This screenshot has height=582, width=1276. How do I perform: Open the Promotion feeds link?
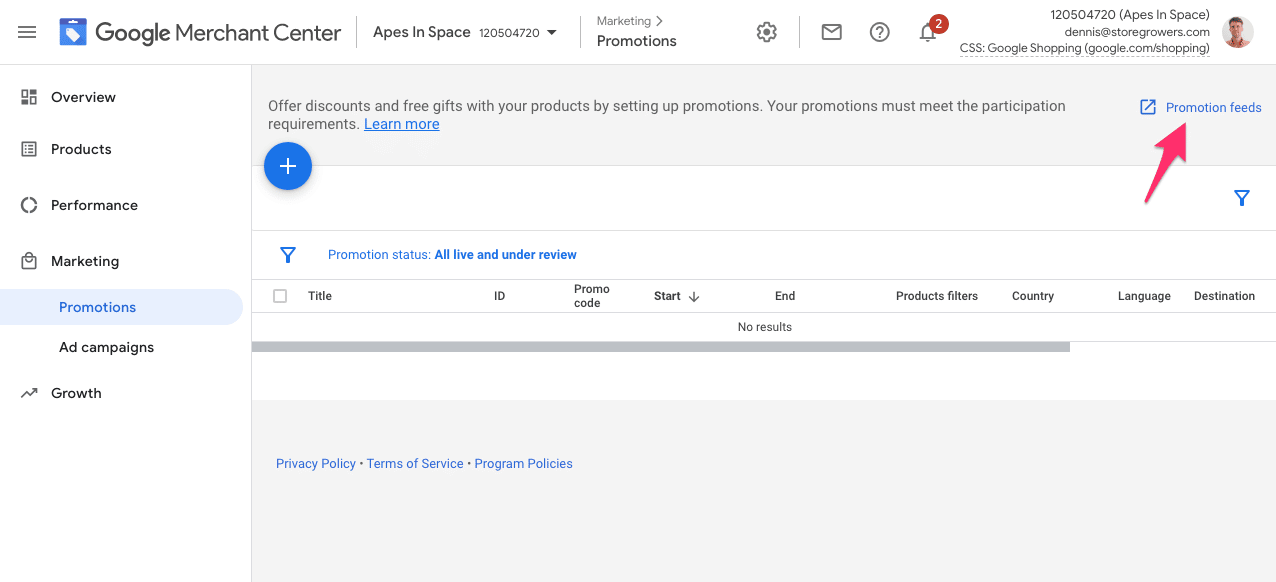1213,107
